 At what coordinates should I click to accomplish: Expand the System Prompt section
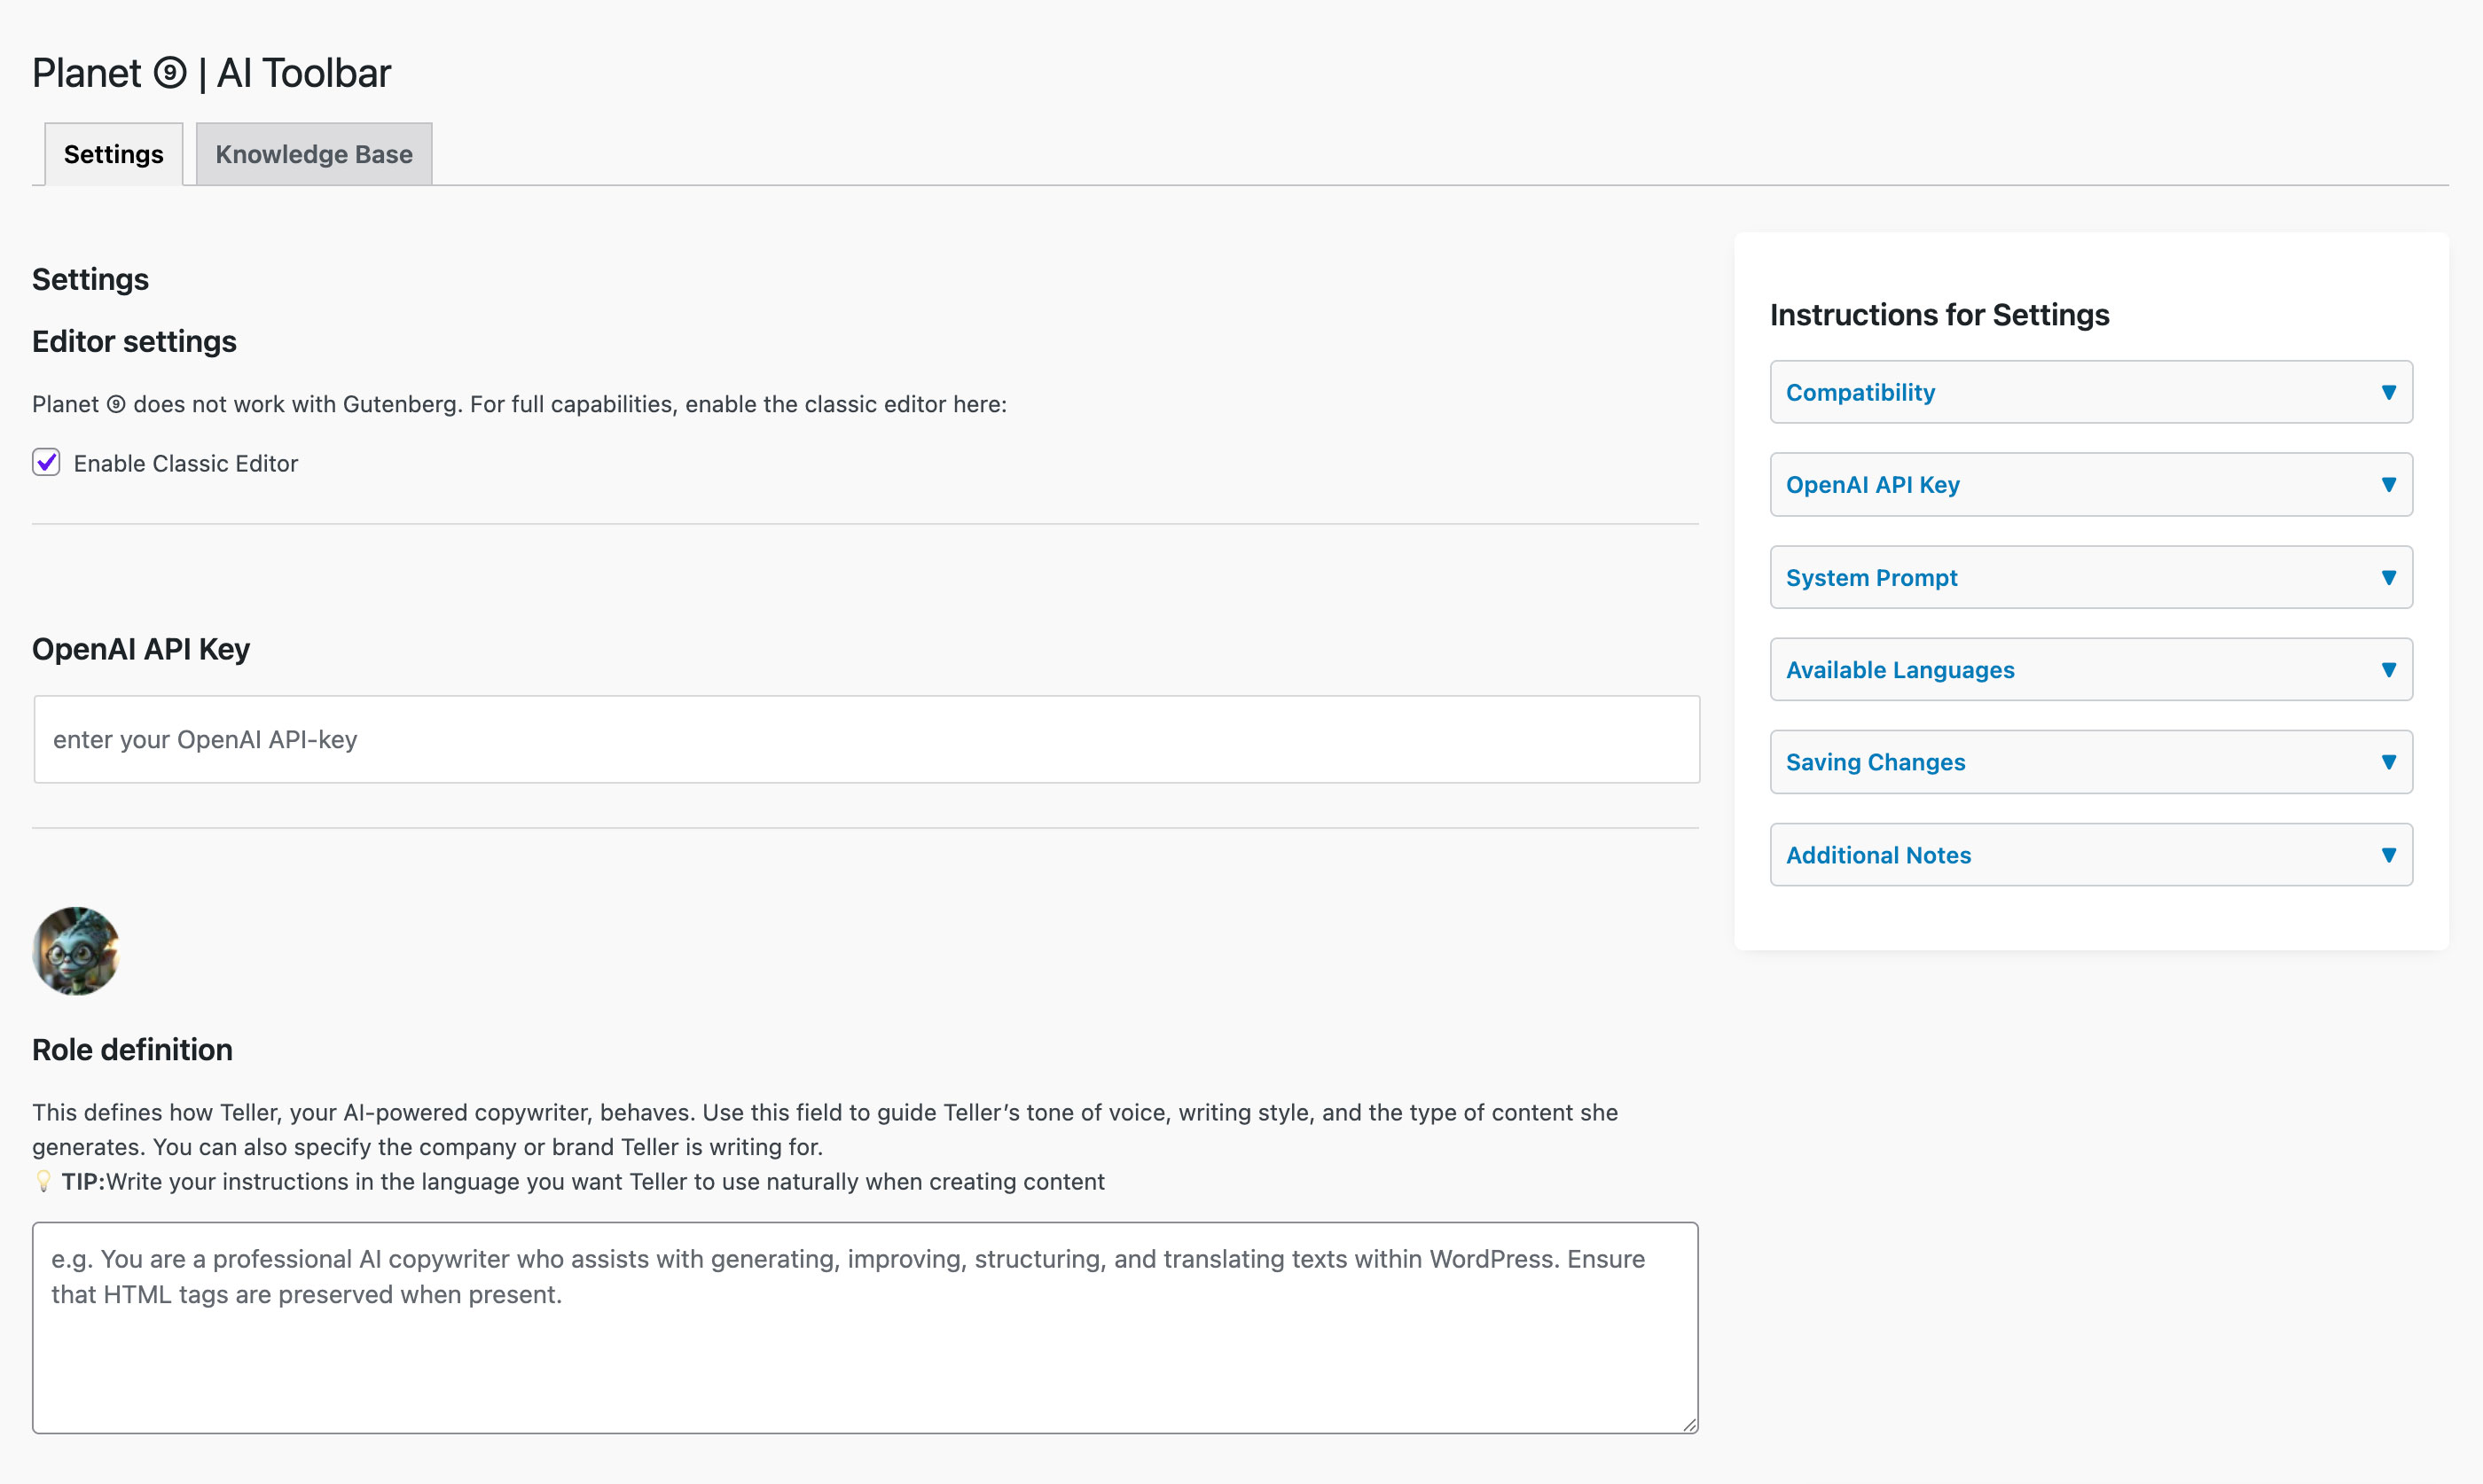click(2090, 577)
